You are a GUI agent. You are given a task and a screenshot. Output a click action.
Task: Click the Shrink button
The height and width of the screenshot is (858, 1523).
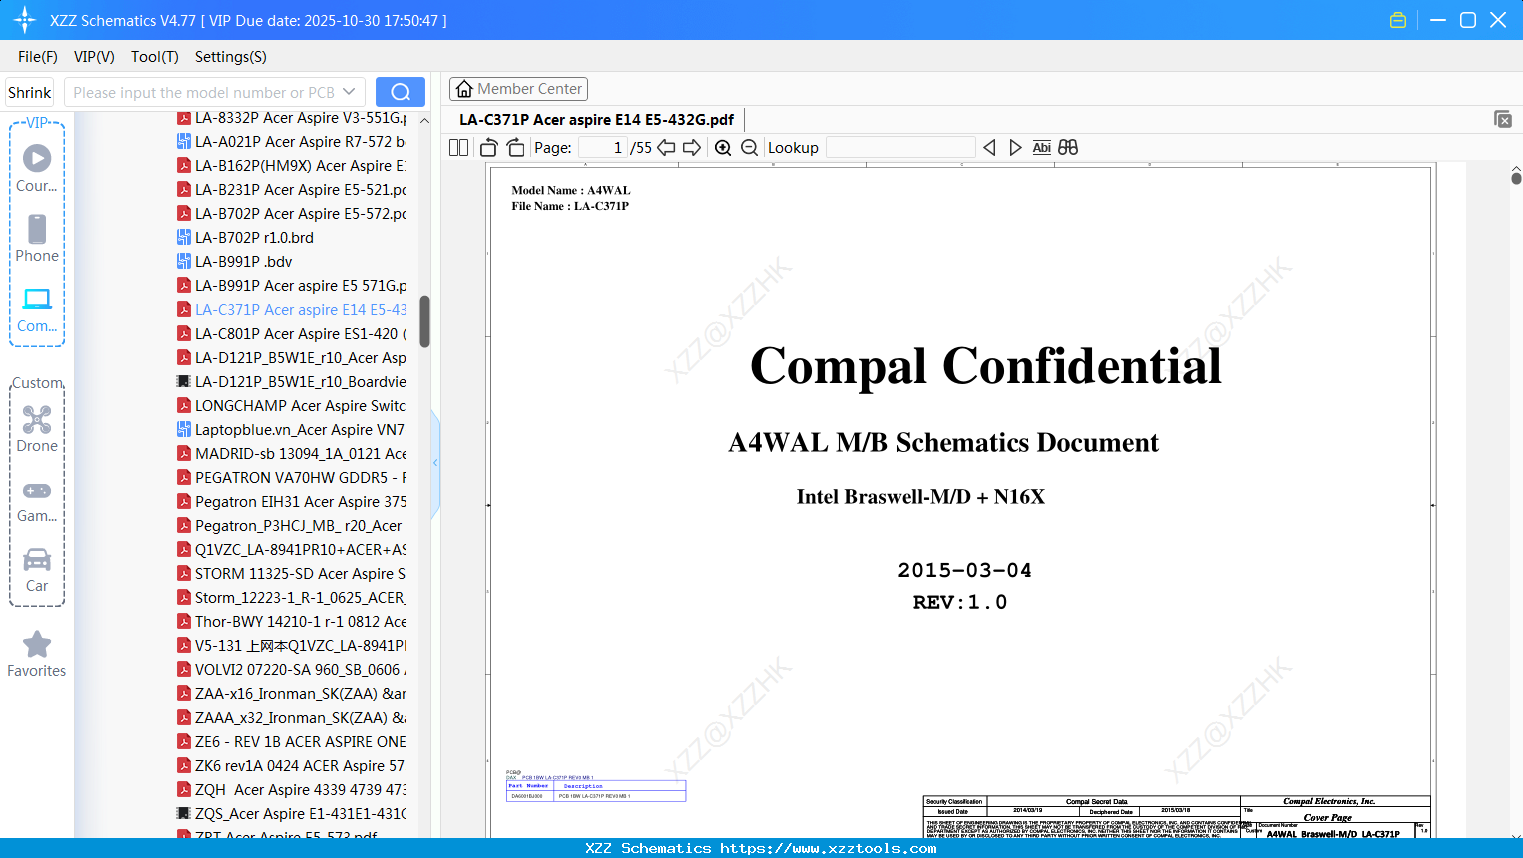point(30,92)
